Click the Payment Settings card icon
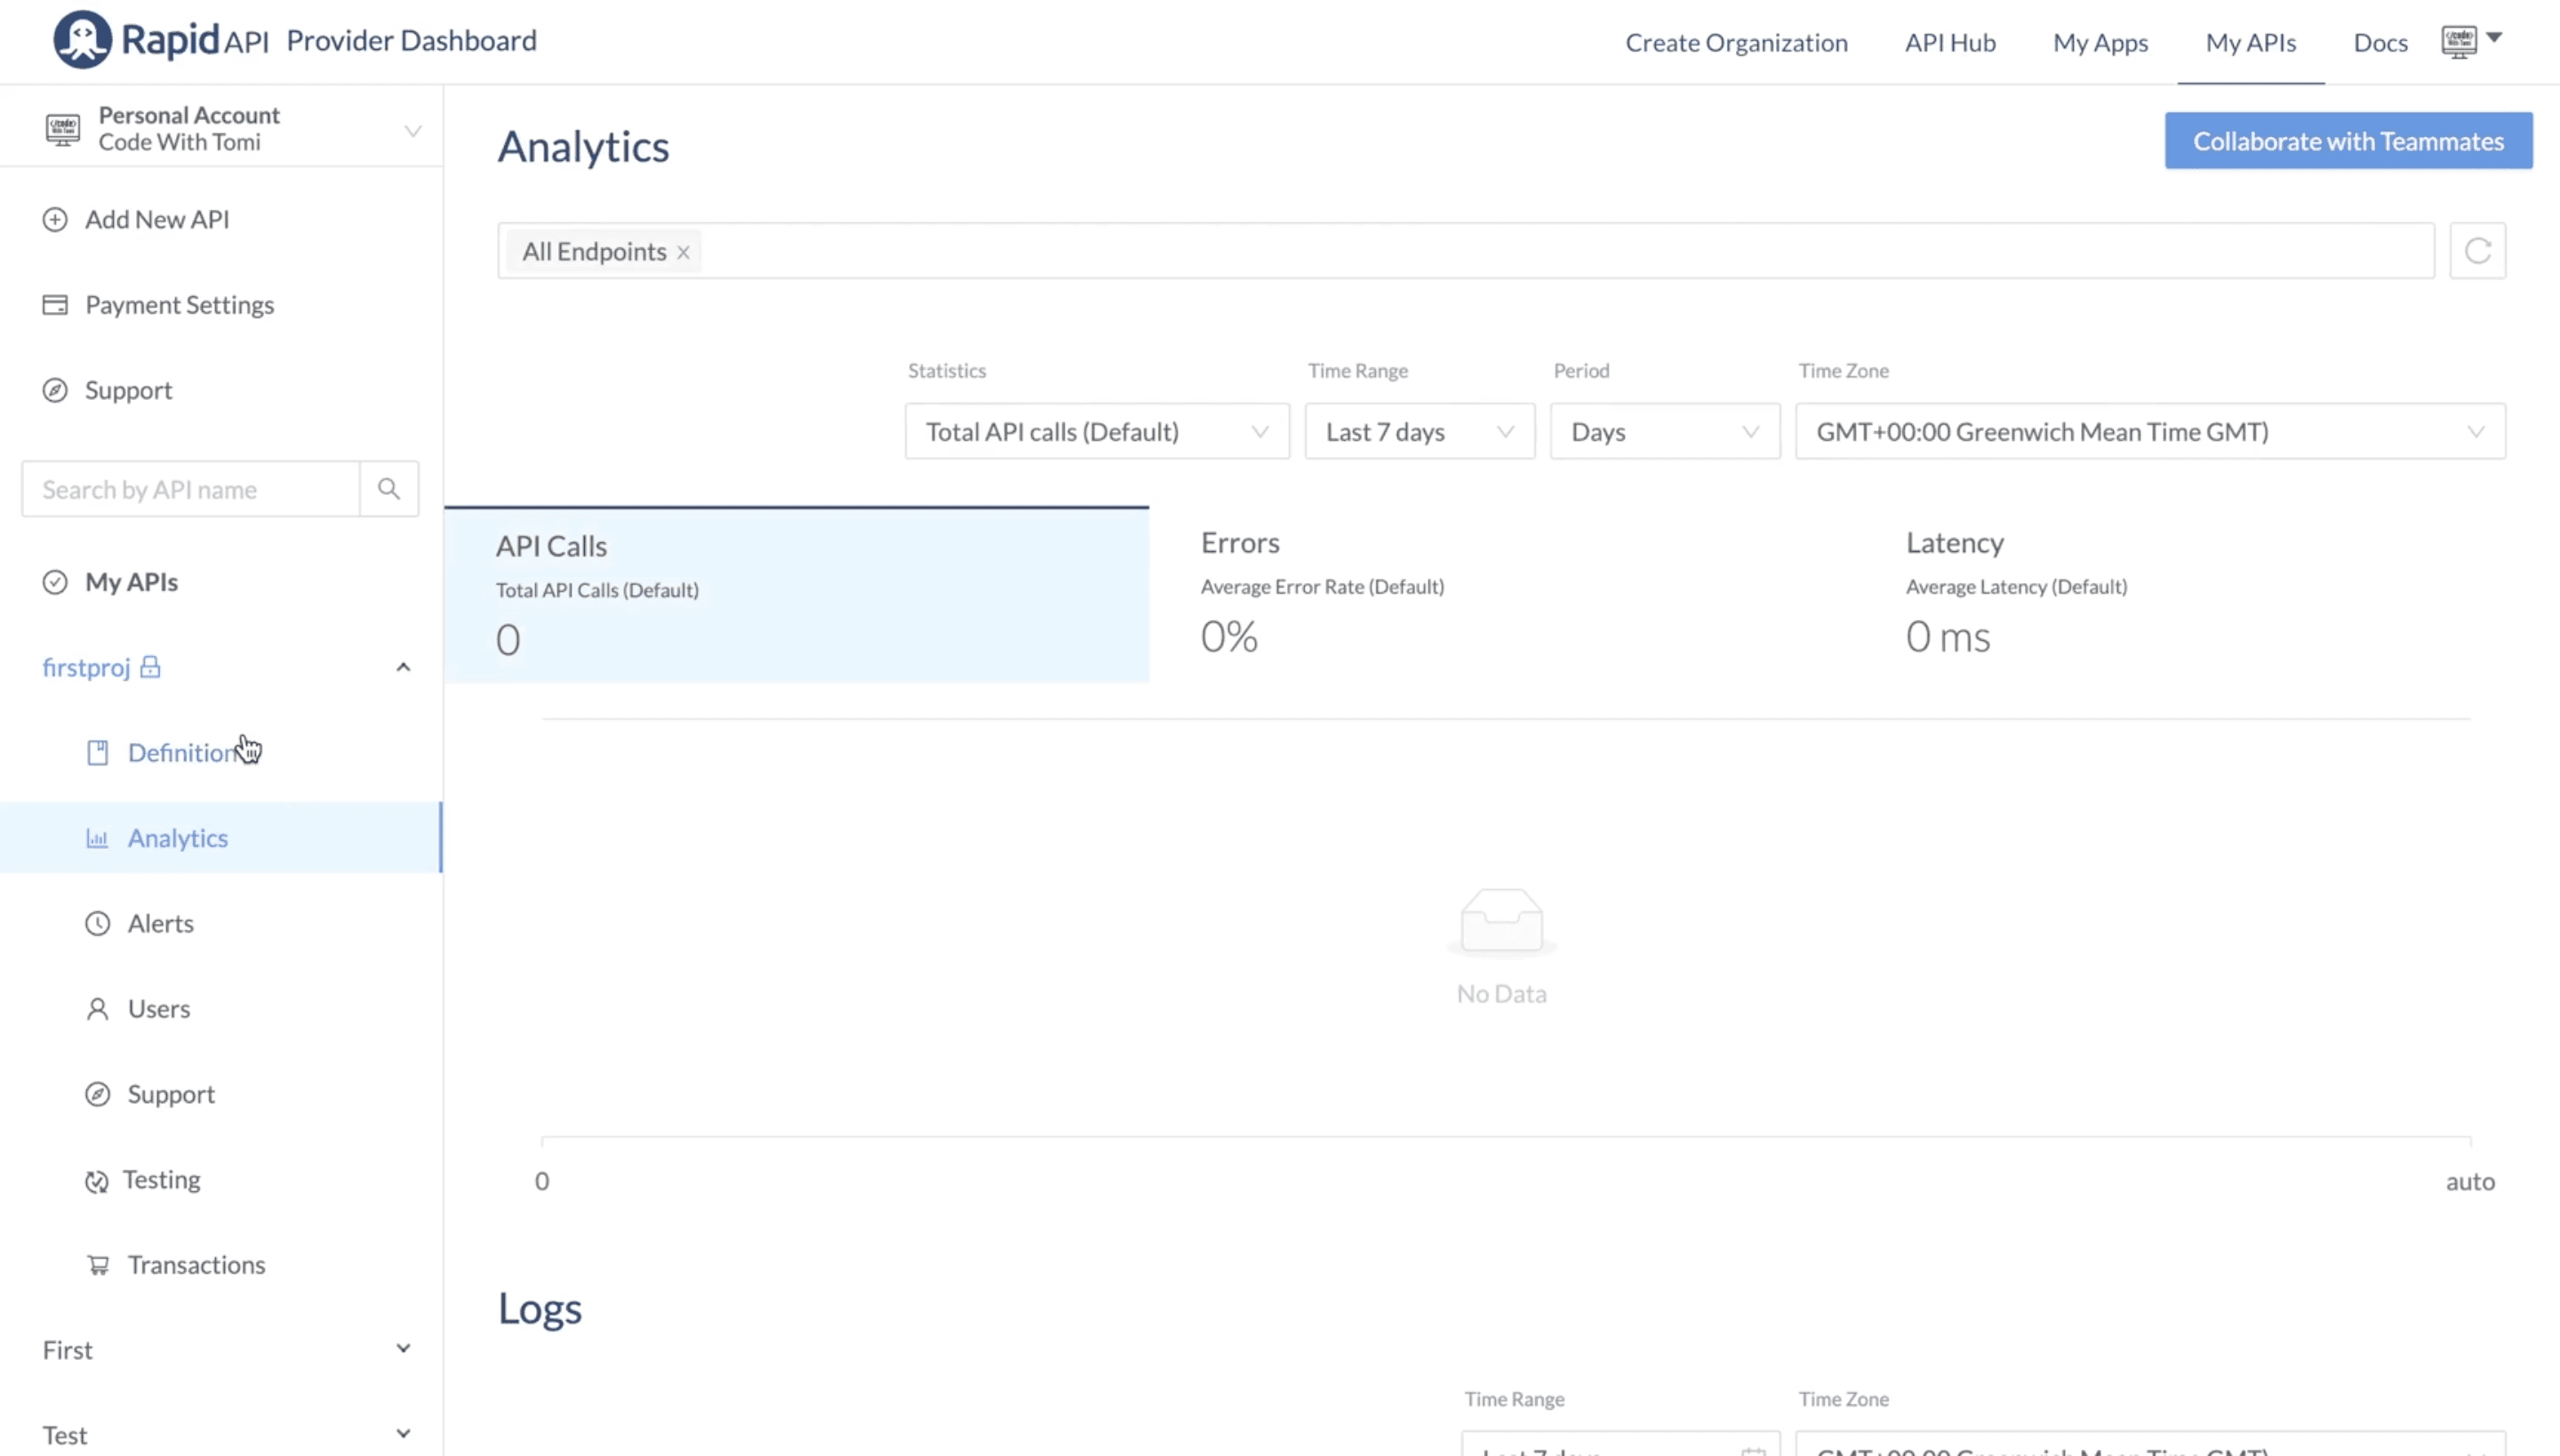 [55, 305]
